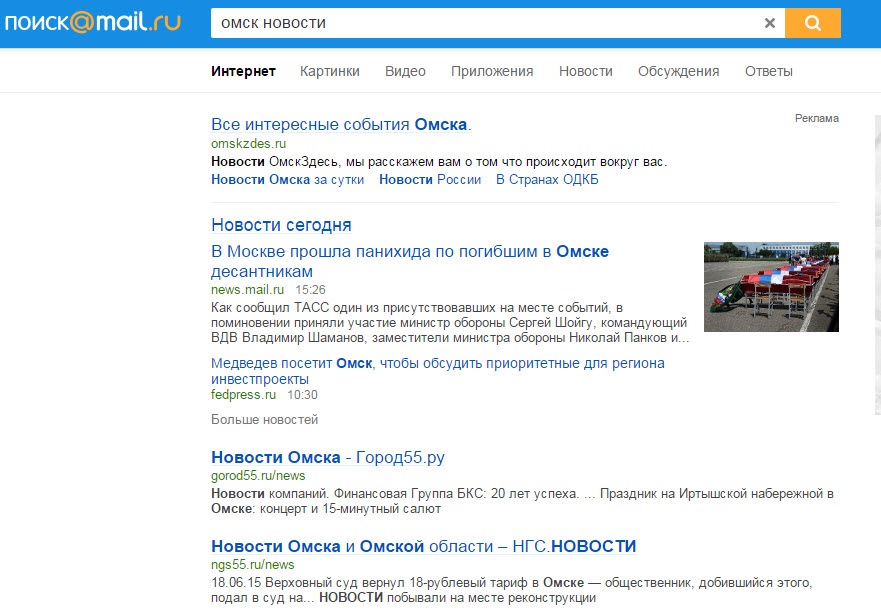
Task: Open sitelink 'В Странах ОДКБ'
Action: [547, 180]
